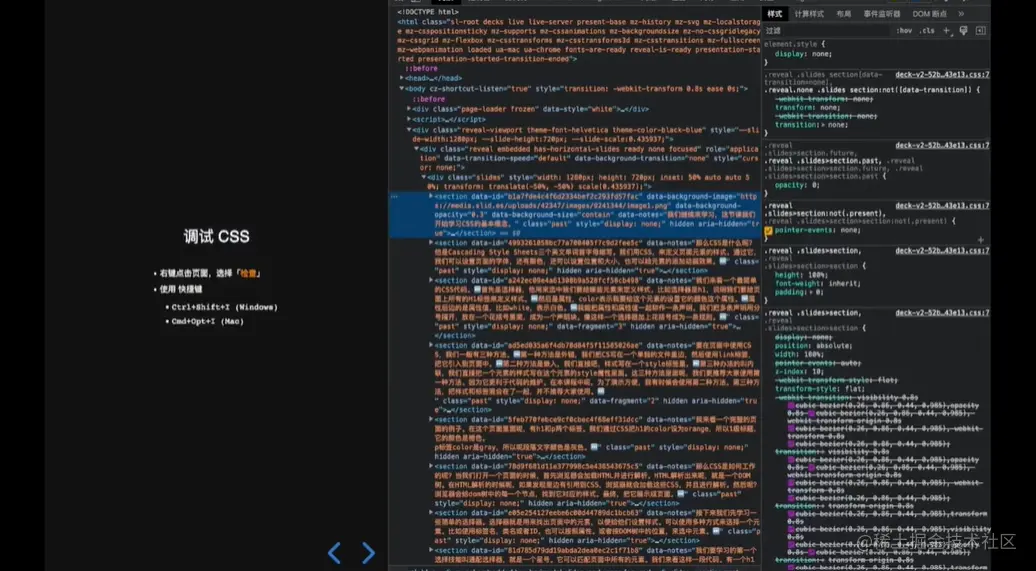Open deck-v2 css link for not(.present) rule

pos(942,206)
